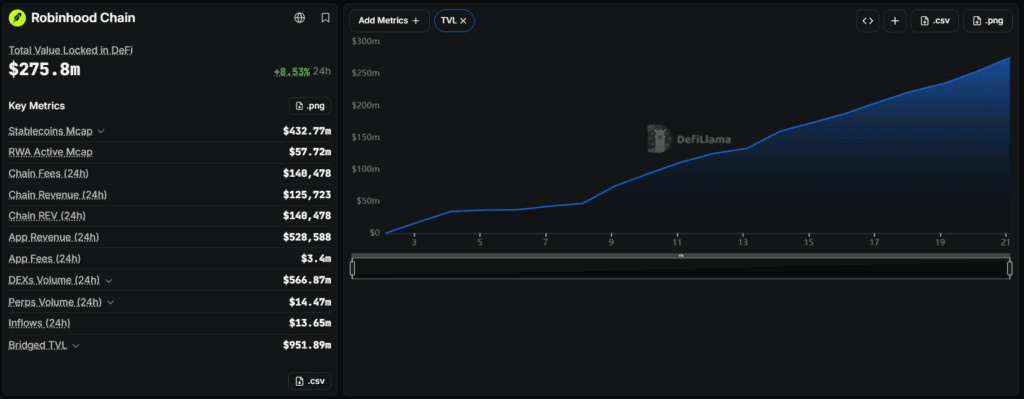Download Key Metrics .csv at panel bottom
The width and height of the screenshot is (1024, 399).
coord(310,381)
